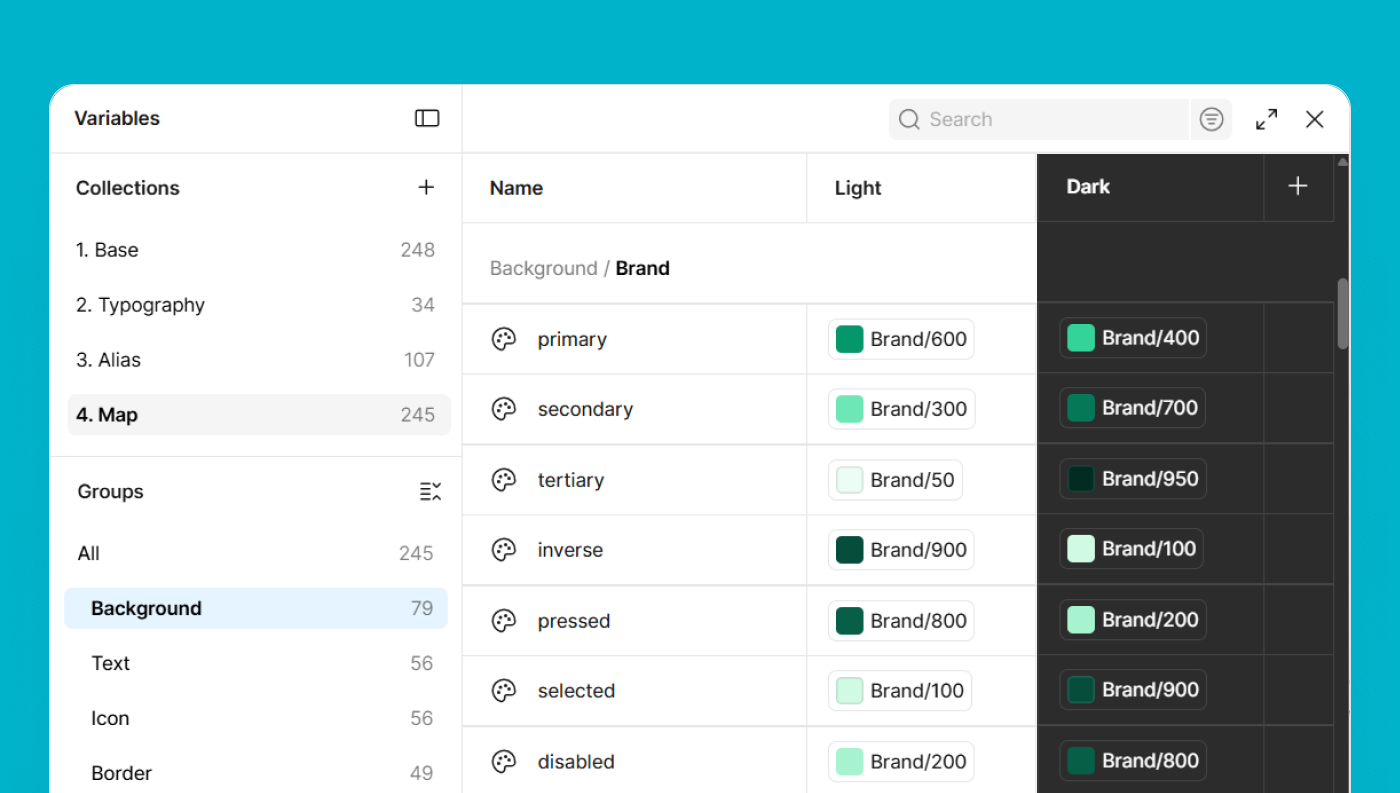1400x793 pixels.
Task: Click the Groups section heading
Action: 110,491
